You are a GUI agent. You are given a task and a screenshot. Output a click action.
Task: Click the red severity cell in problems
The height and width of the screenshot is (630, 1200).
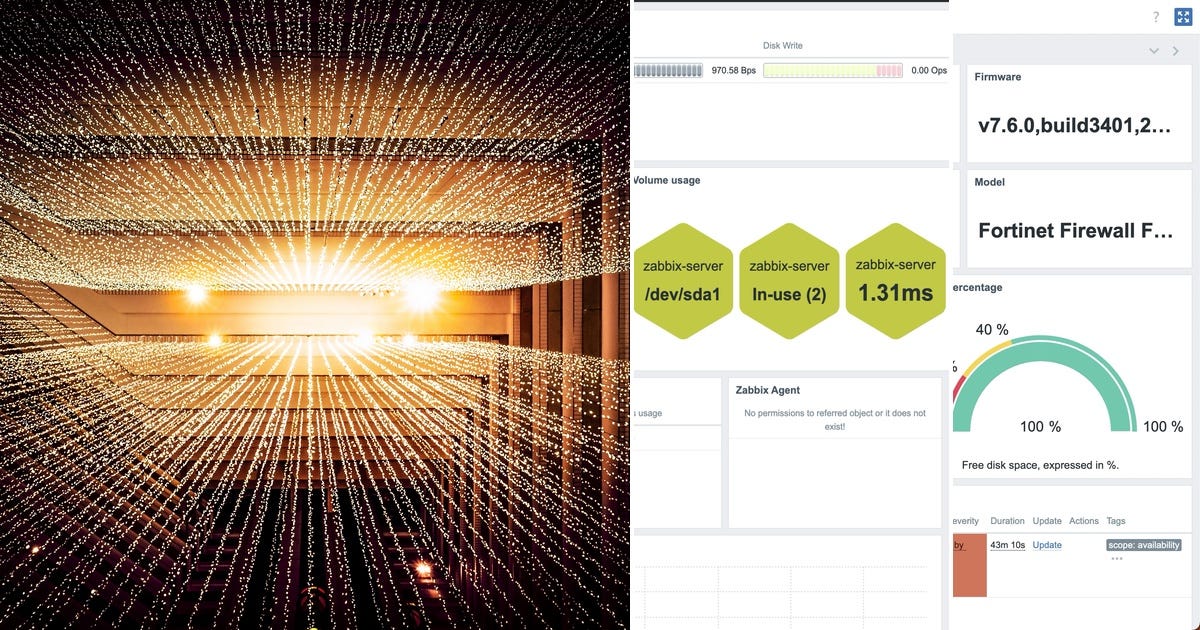[972, 565]
